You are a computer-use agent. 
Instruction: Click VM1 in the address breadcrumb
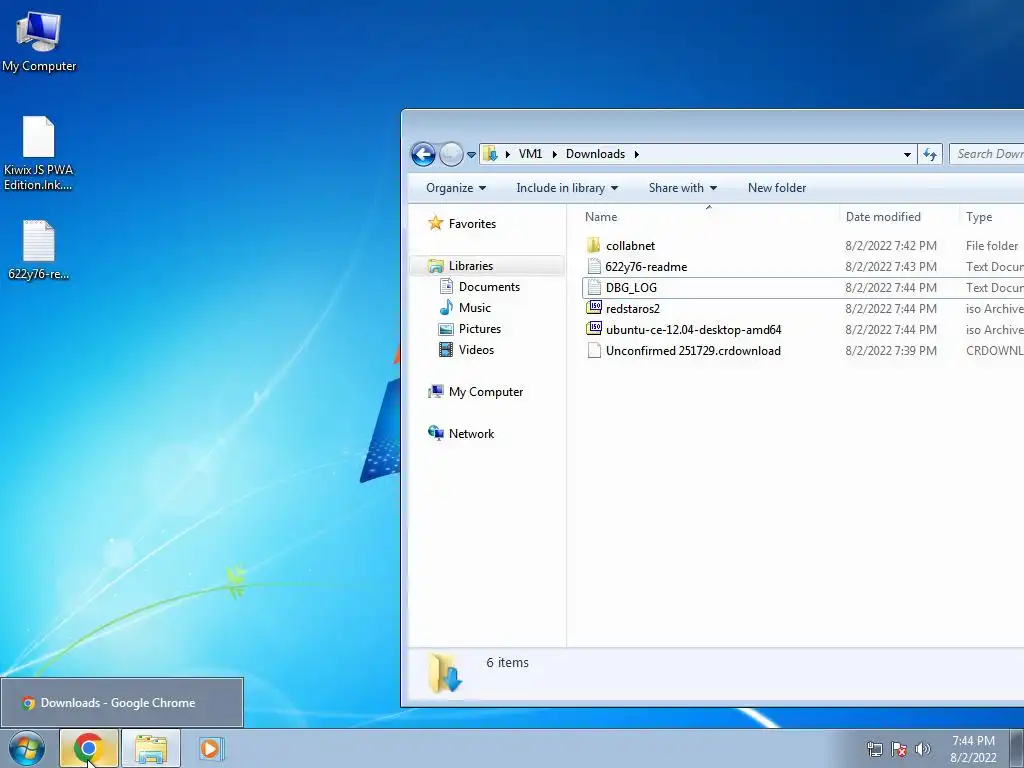click(530, 154)
